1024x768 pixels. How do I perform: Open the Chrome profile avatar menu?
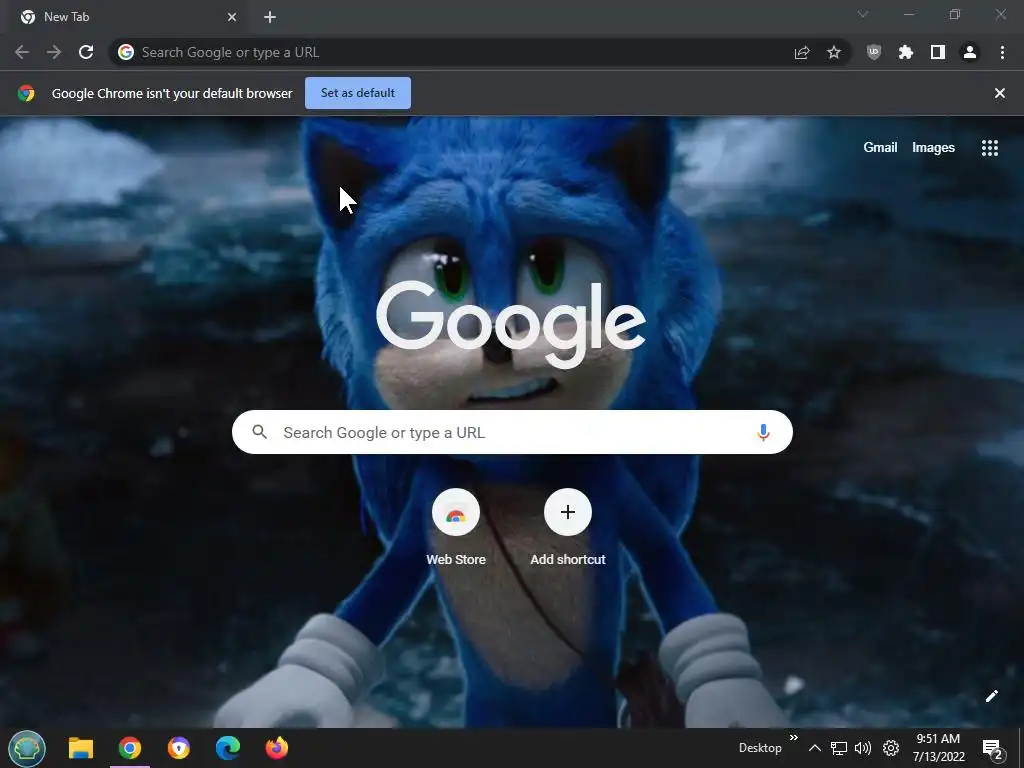point(970,52)
